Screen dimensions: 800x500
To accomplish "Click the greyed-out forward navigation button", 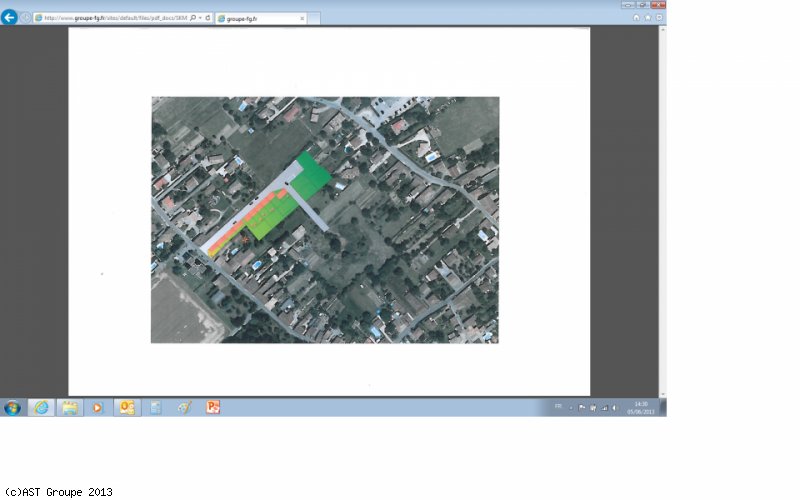I will pyautogui.click(x=25, y=18).
